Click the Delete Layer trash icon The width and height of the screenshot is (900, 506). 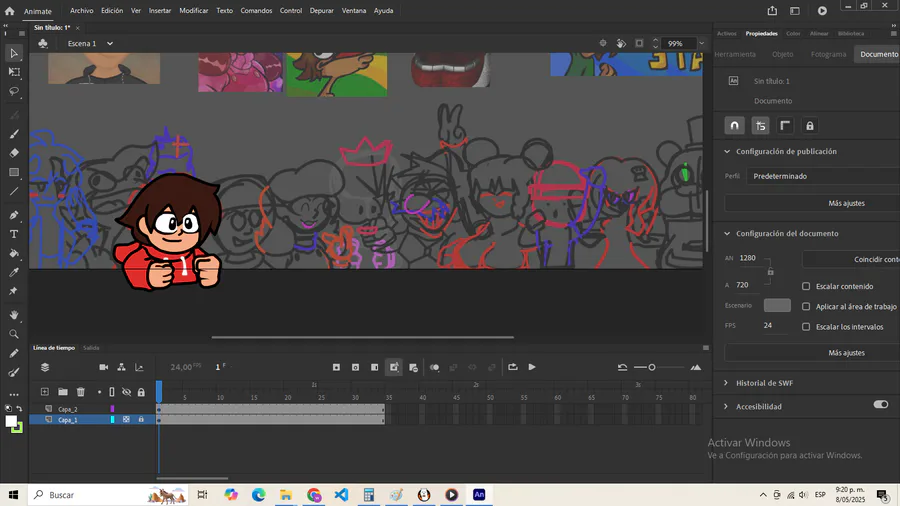(81, 392)
